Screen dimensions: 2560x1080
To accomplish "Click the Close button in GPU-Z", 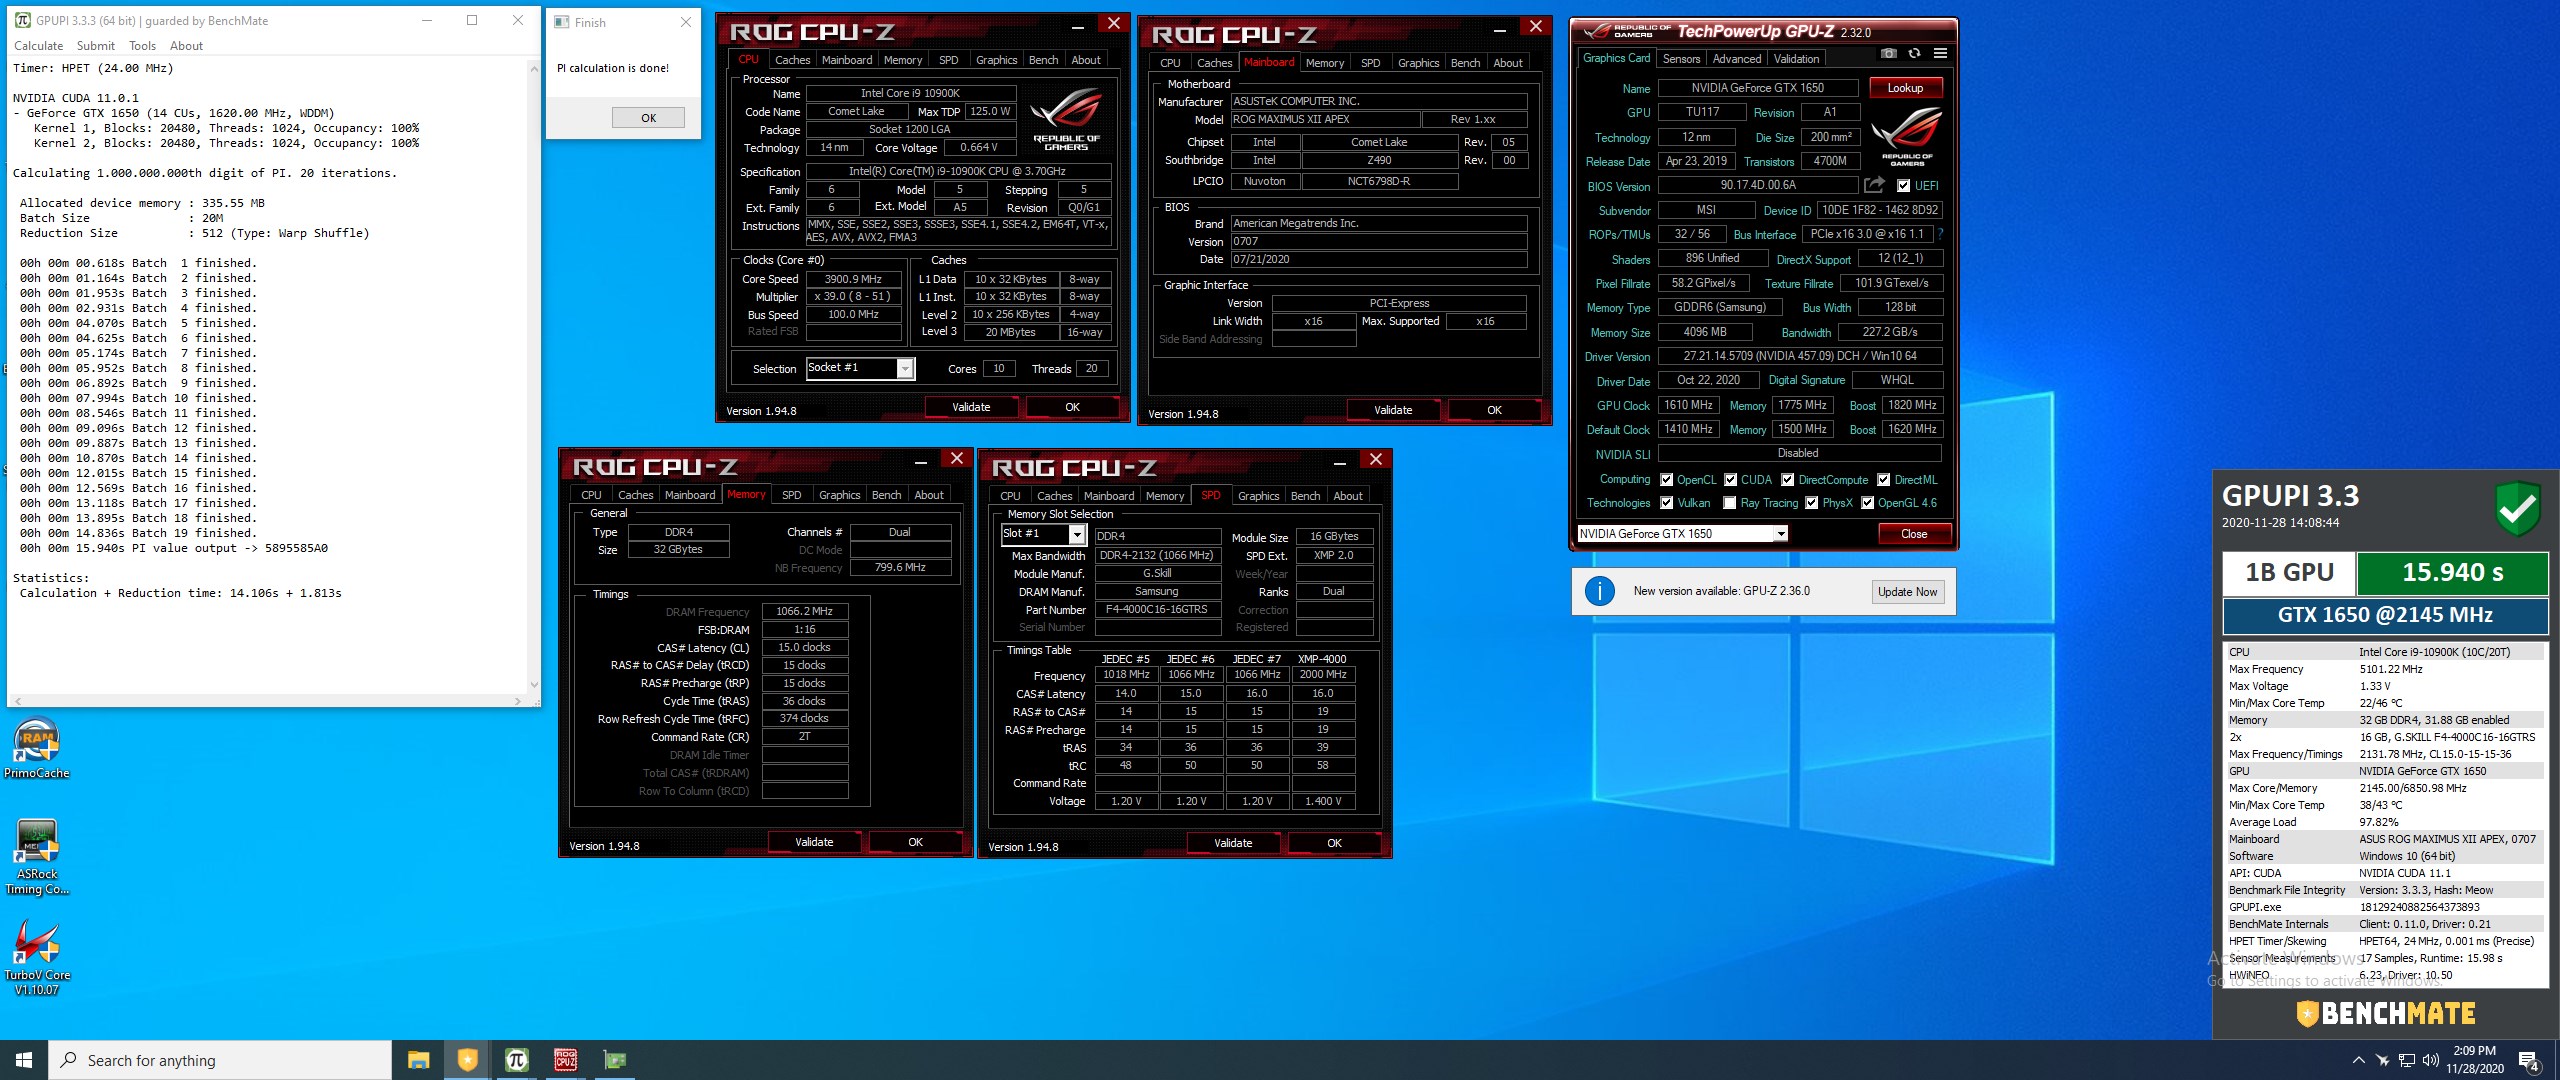I will (x=1914, y=534).
